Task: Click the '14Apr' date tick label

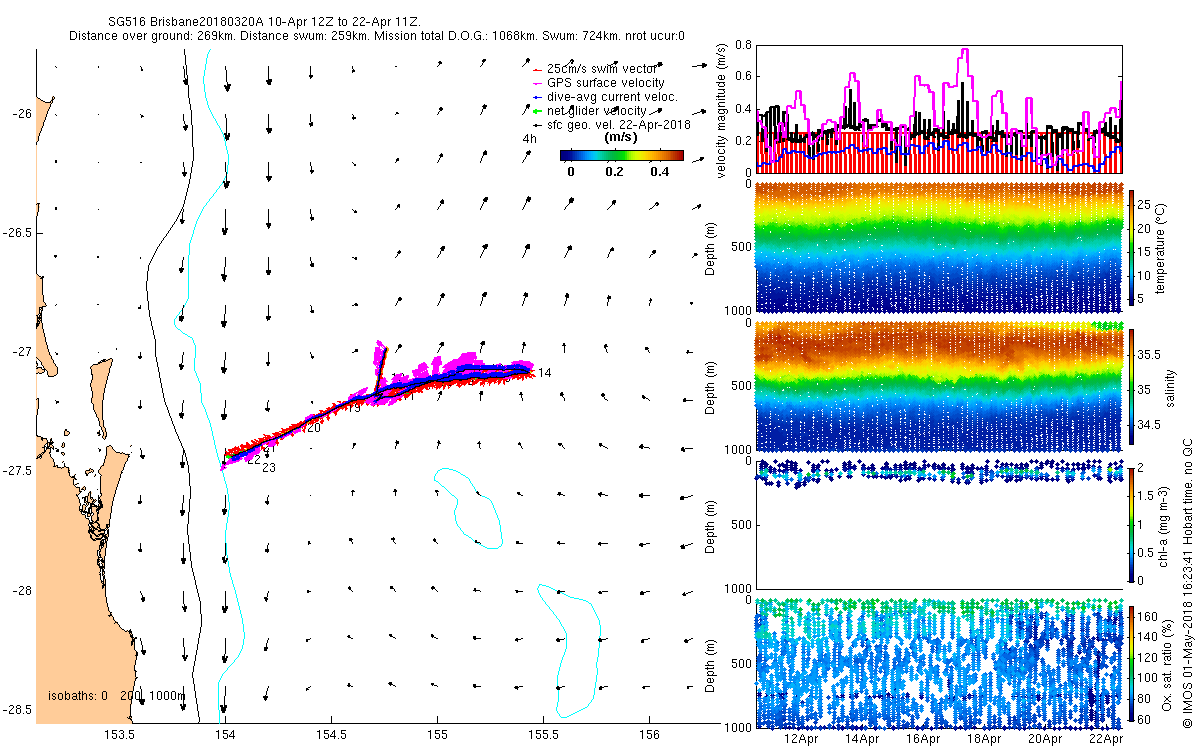Action: coord(862,739)
